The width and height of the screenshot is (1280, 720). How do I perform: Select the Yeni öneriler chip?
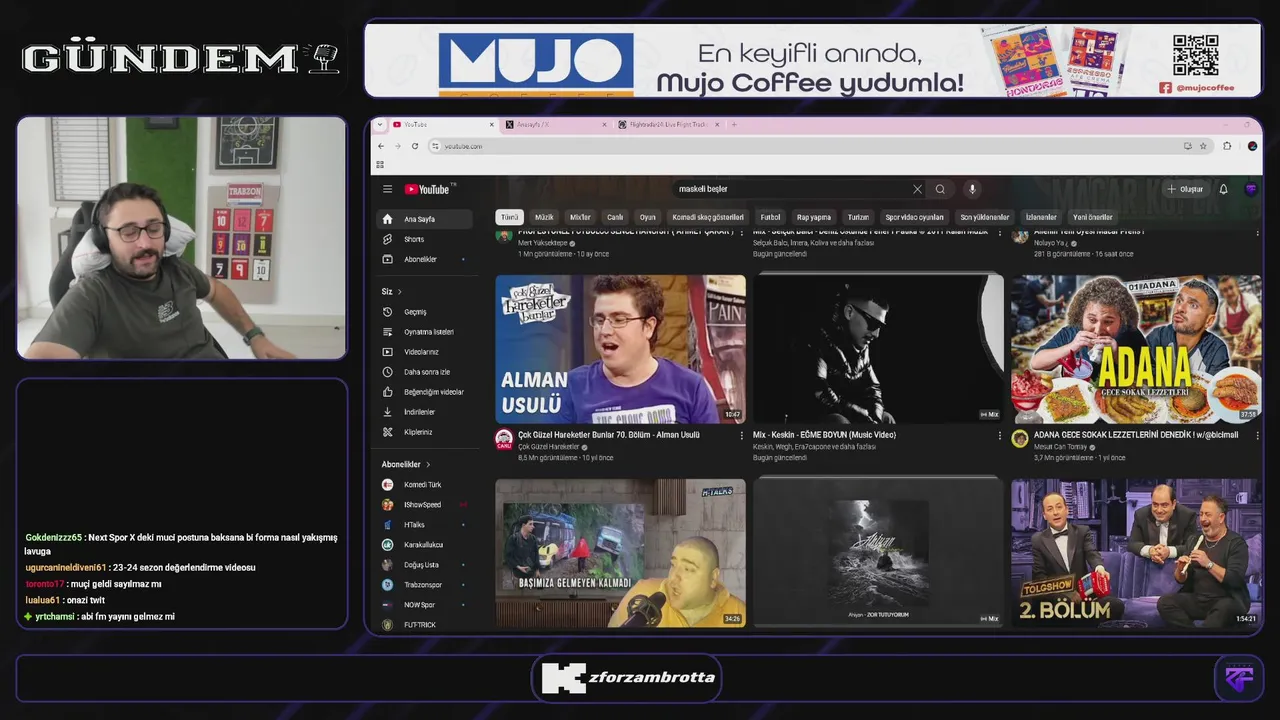[x=1093, y=217]
